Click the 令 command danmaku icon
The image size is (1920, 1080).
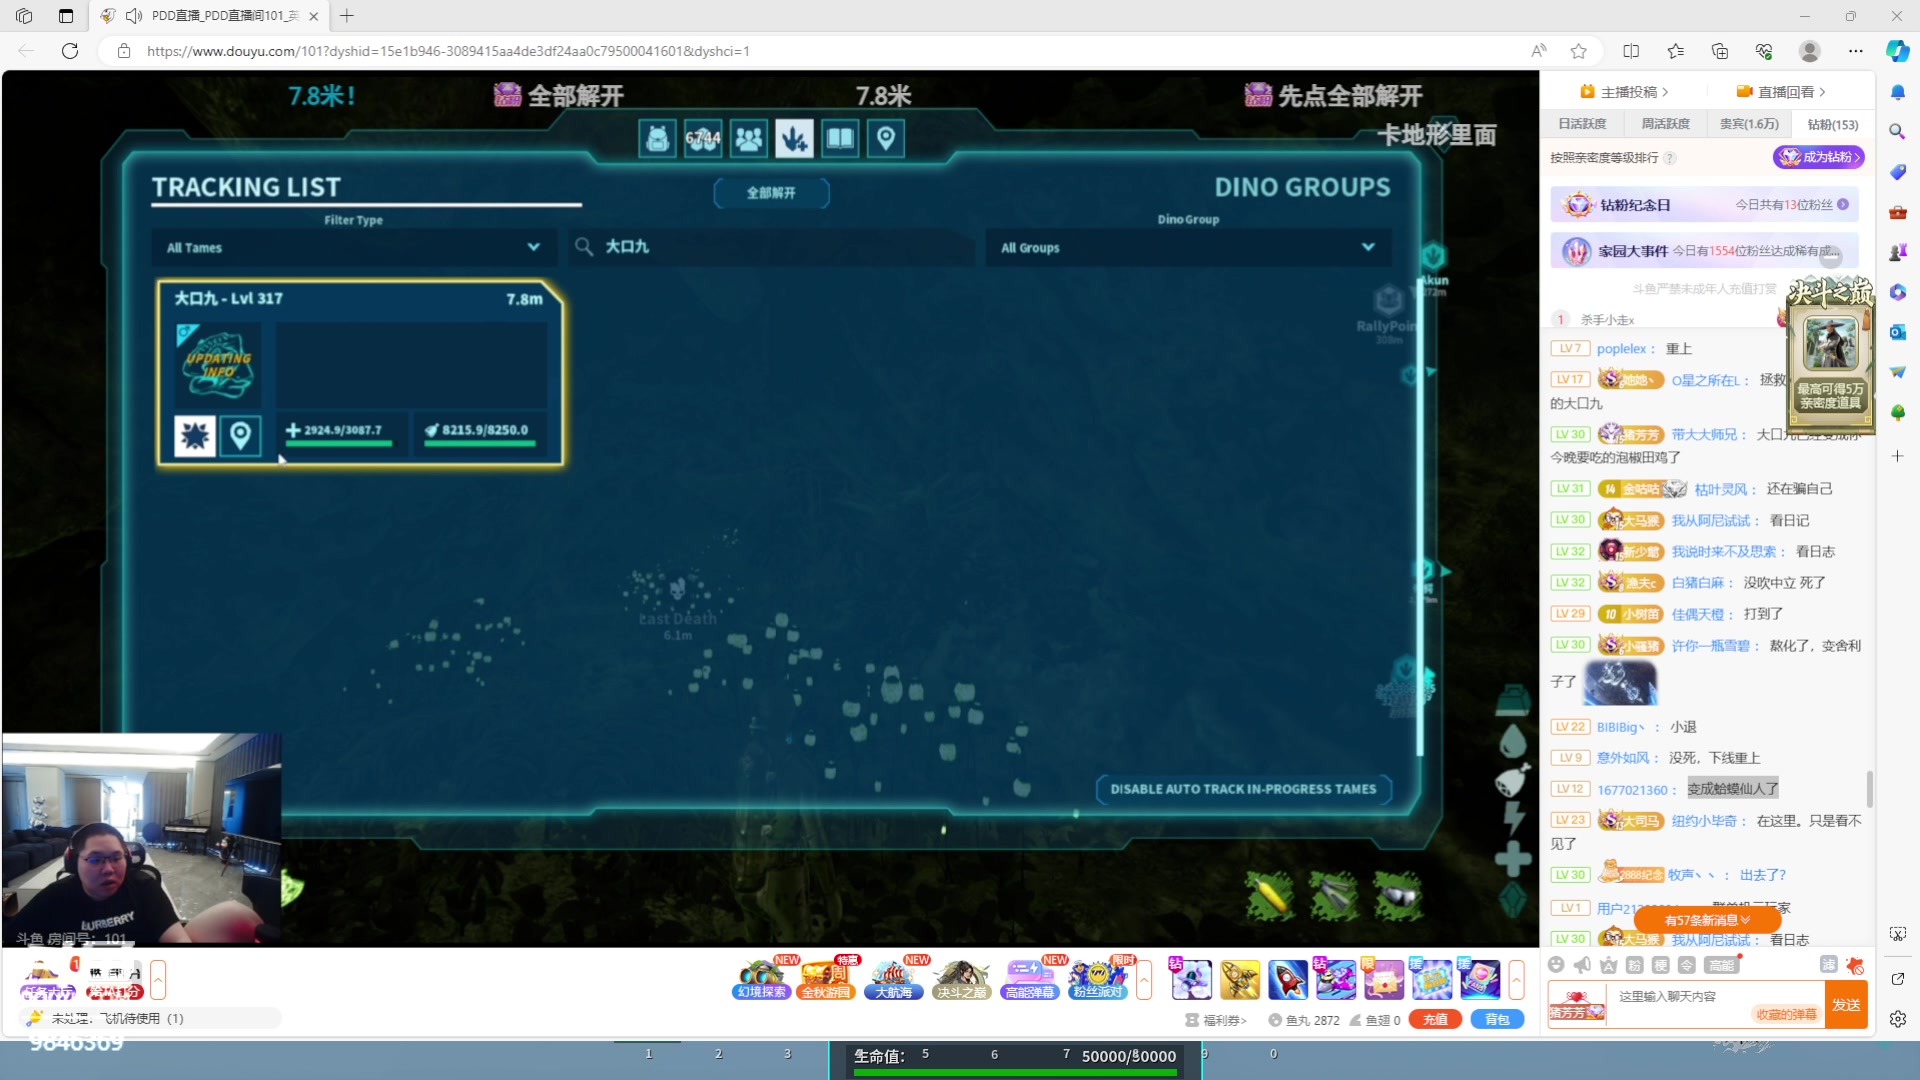point(1686,965)
